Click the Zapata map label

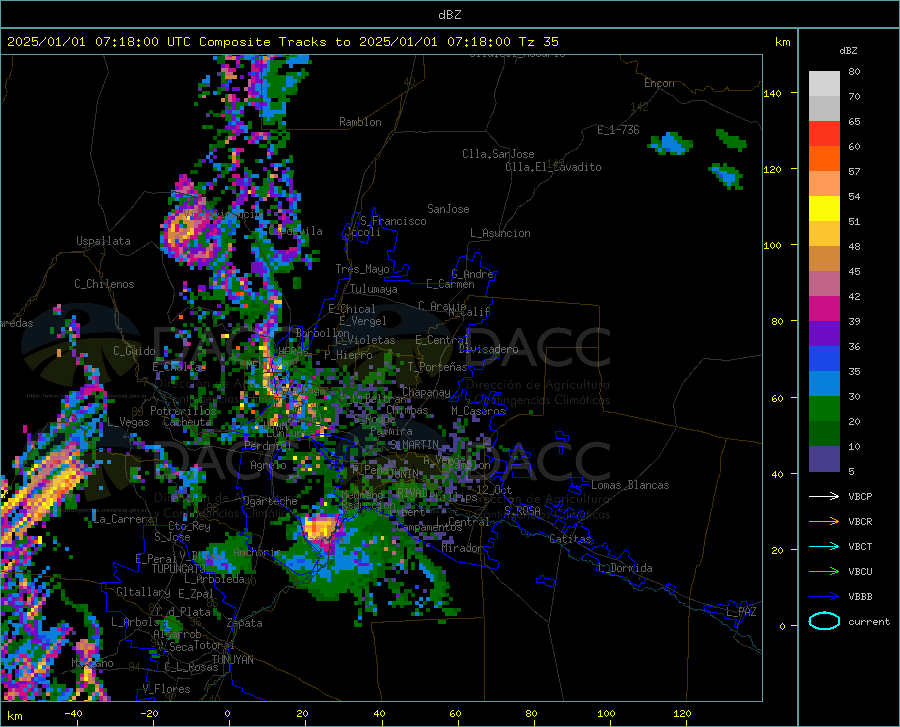click(x=245, y=623)
